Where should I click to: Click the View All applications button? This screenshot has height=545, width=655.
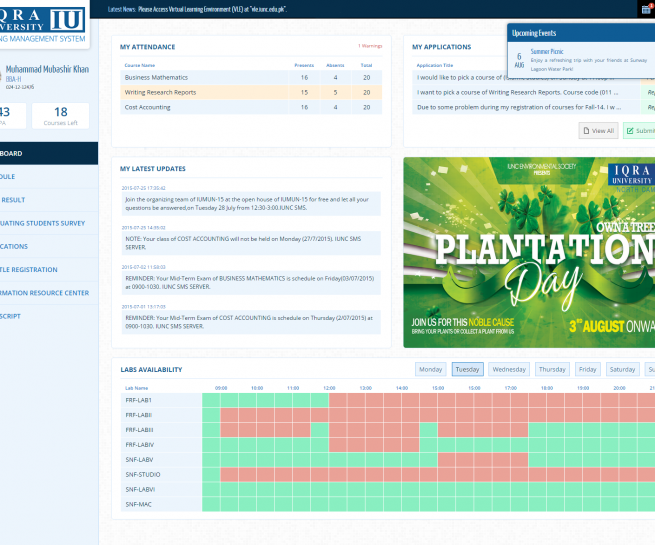click(x=597, y=130)
